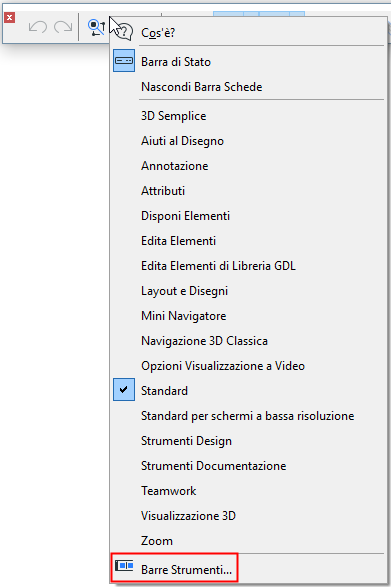This screenshot has height=587, width=391.
Task: Enable the Aiuti al Disegno toolbar
Action: point(249,141)
